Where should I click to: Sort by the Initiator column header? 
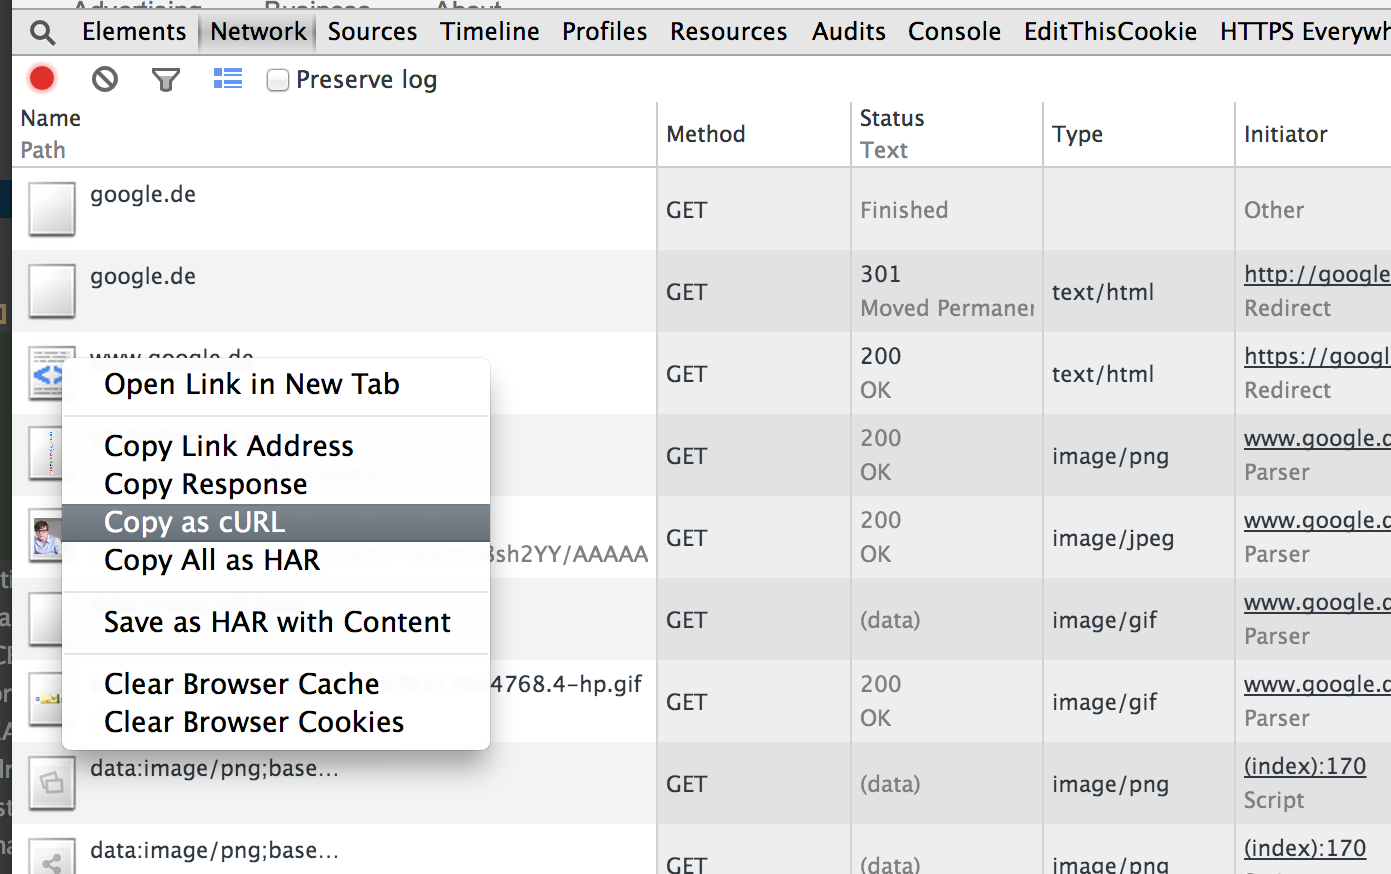(x=1313, y=134)
